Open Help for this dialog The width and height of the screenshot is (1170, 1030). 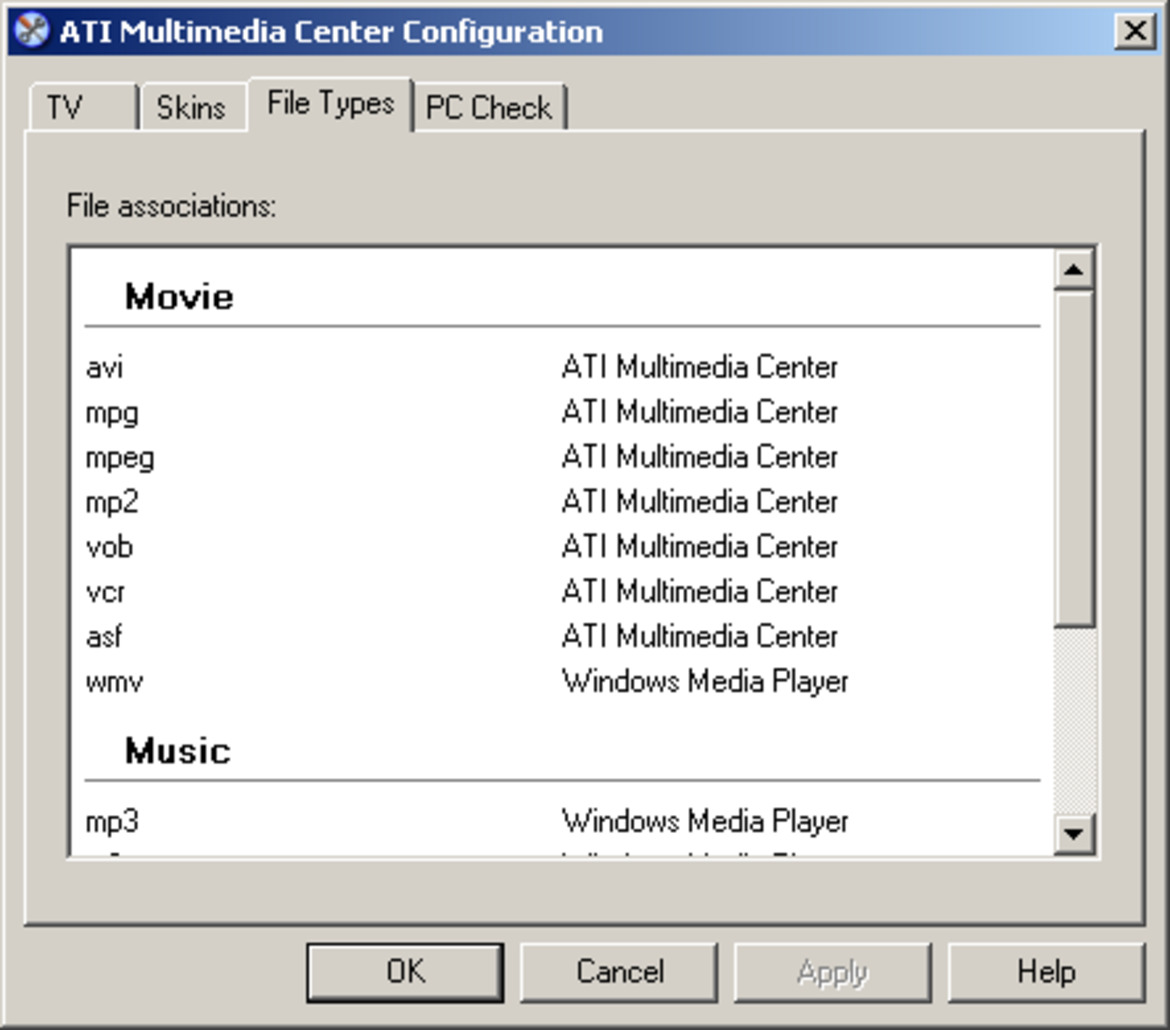(1046, 972)
